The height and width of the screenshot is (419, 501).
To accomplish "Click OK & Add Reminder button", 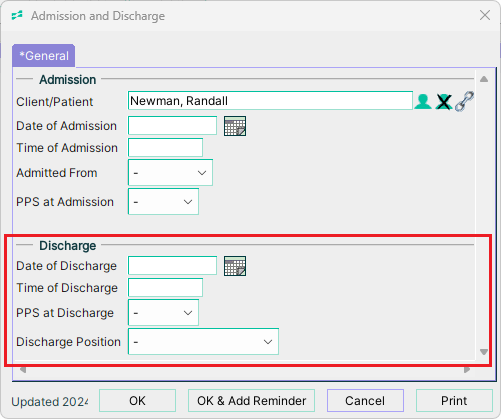I will [x=251, y=401].
